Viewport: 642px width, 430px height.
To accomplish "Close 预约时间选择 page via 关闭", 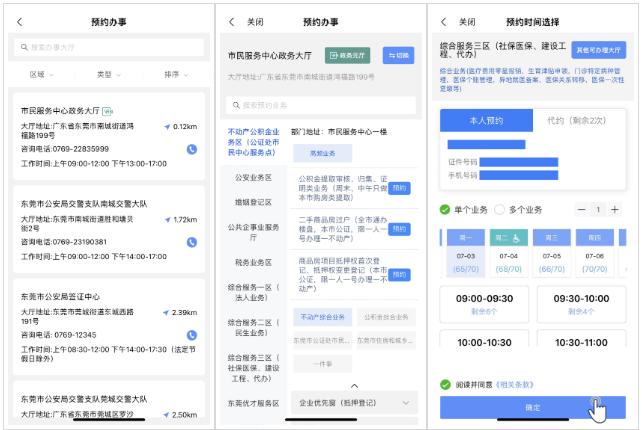I will point(467,22).
